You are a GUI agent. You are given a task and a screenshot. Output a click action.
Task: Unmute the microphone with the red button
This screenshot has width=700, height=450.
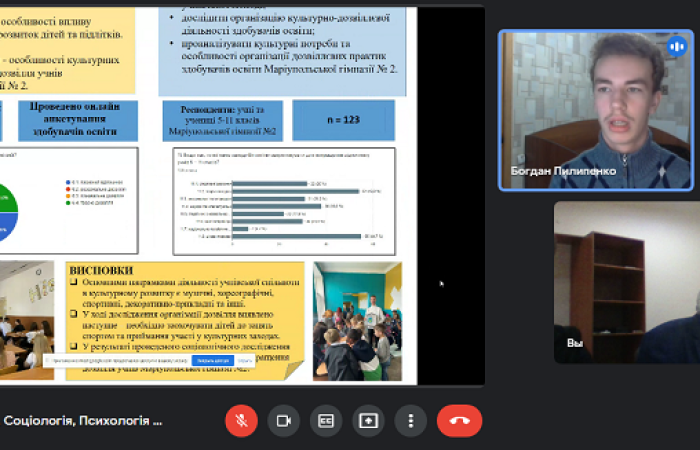click(241, 420)
